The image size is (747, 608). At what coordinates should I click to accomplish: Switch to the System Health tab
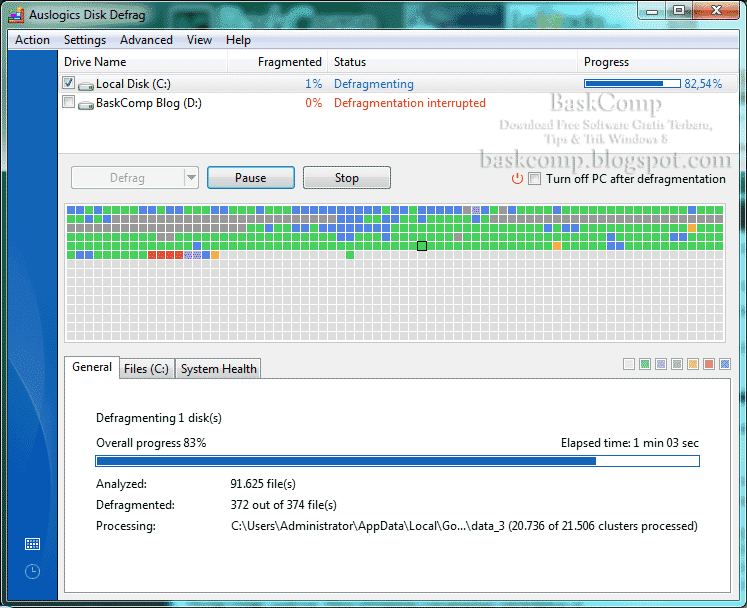[219, 369]
